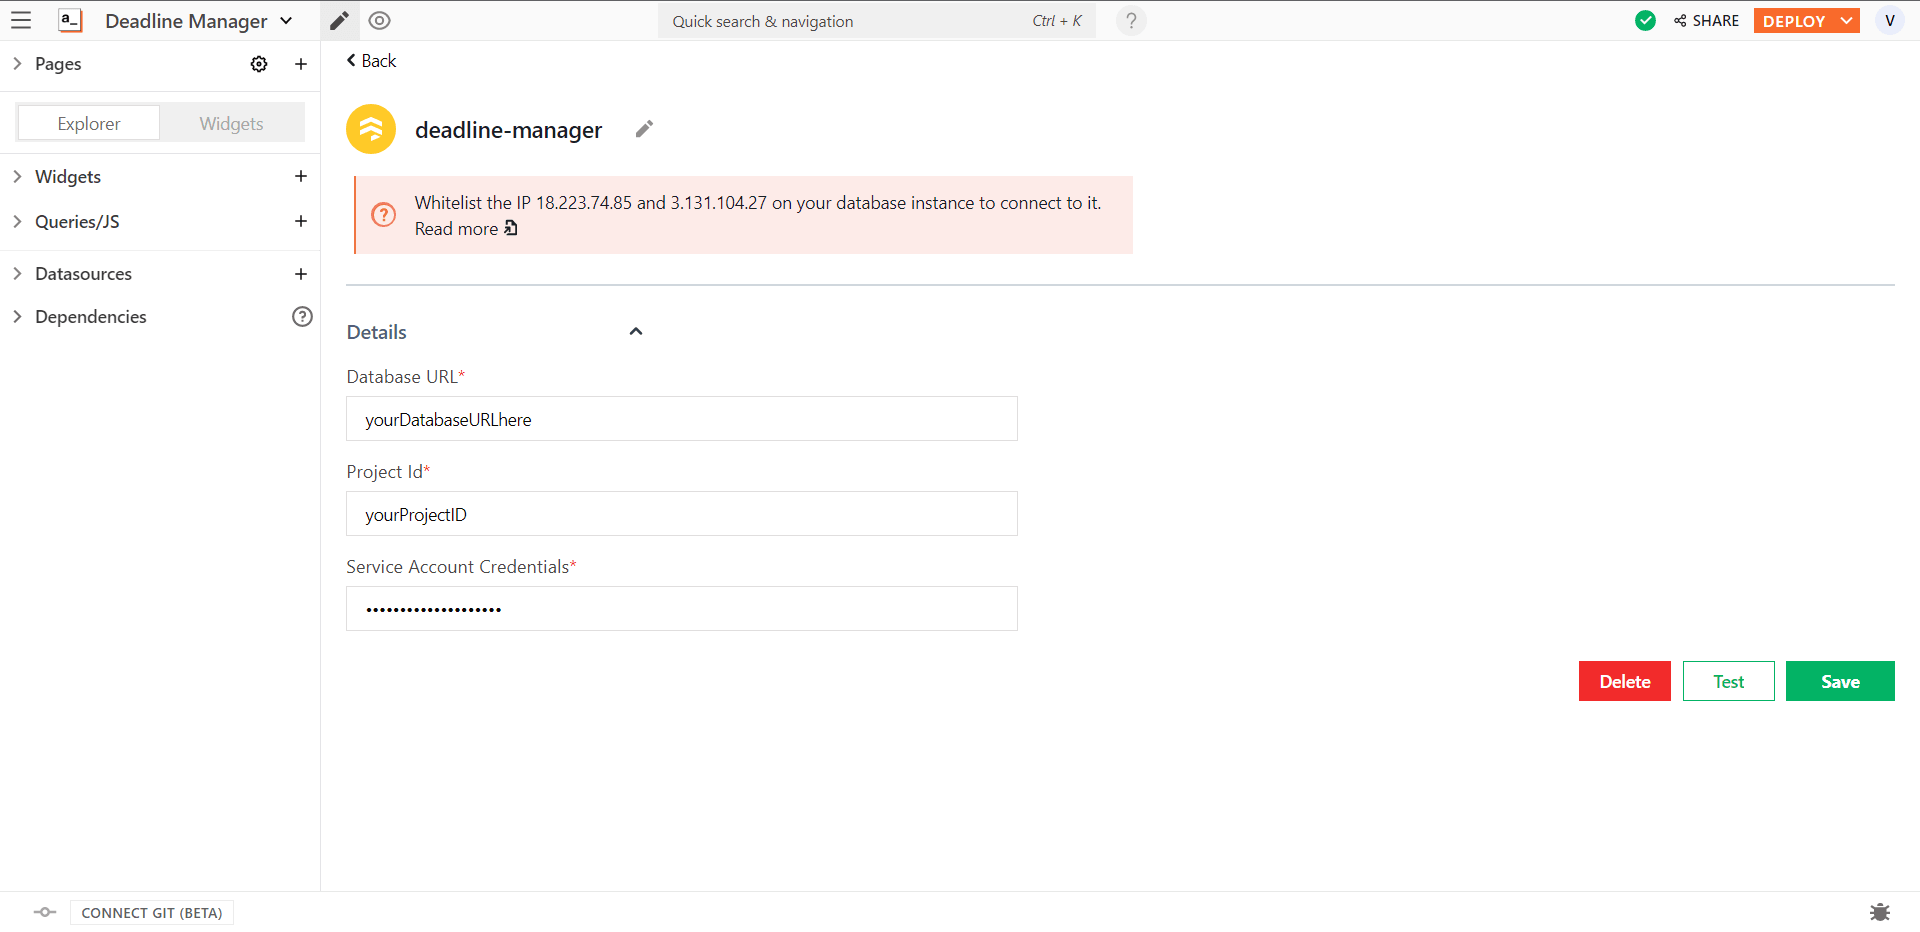Open Pages settings gear icon
Viewport: 1920px width, 932px height.
click(259, 64)
